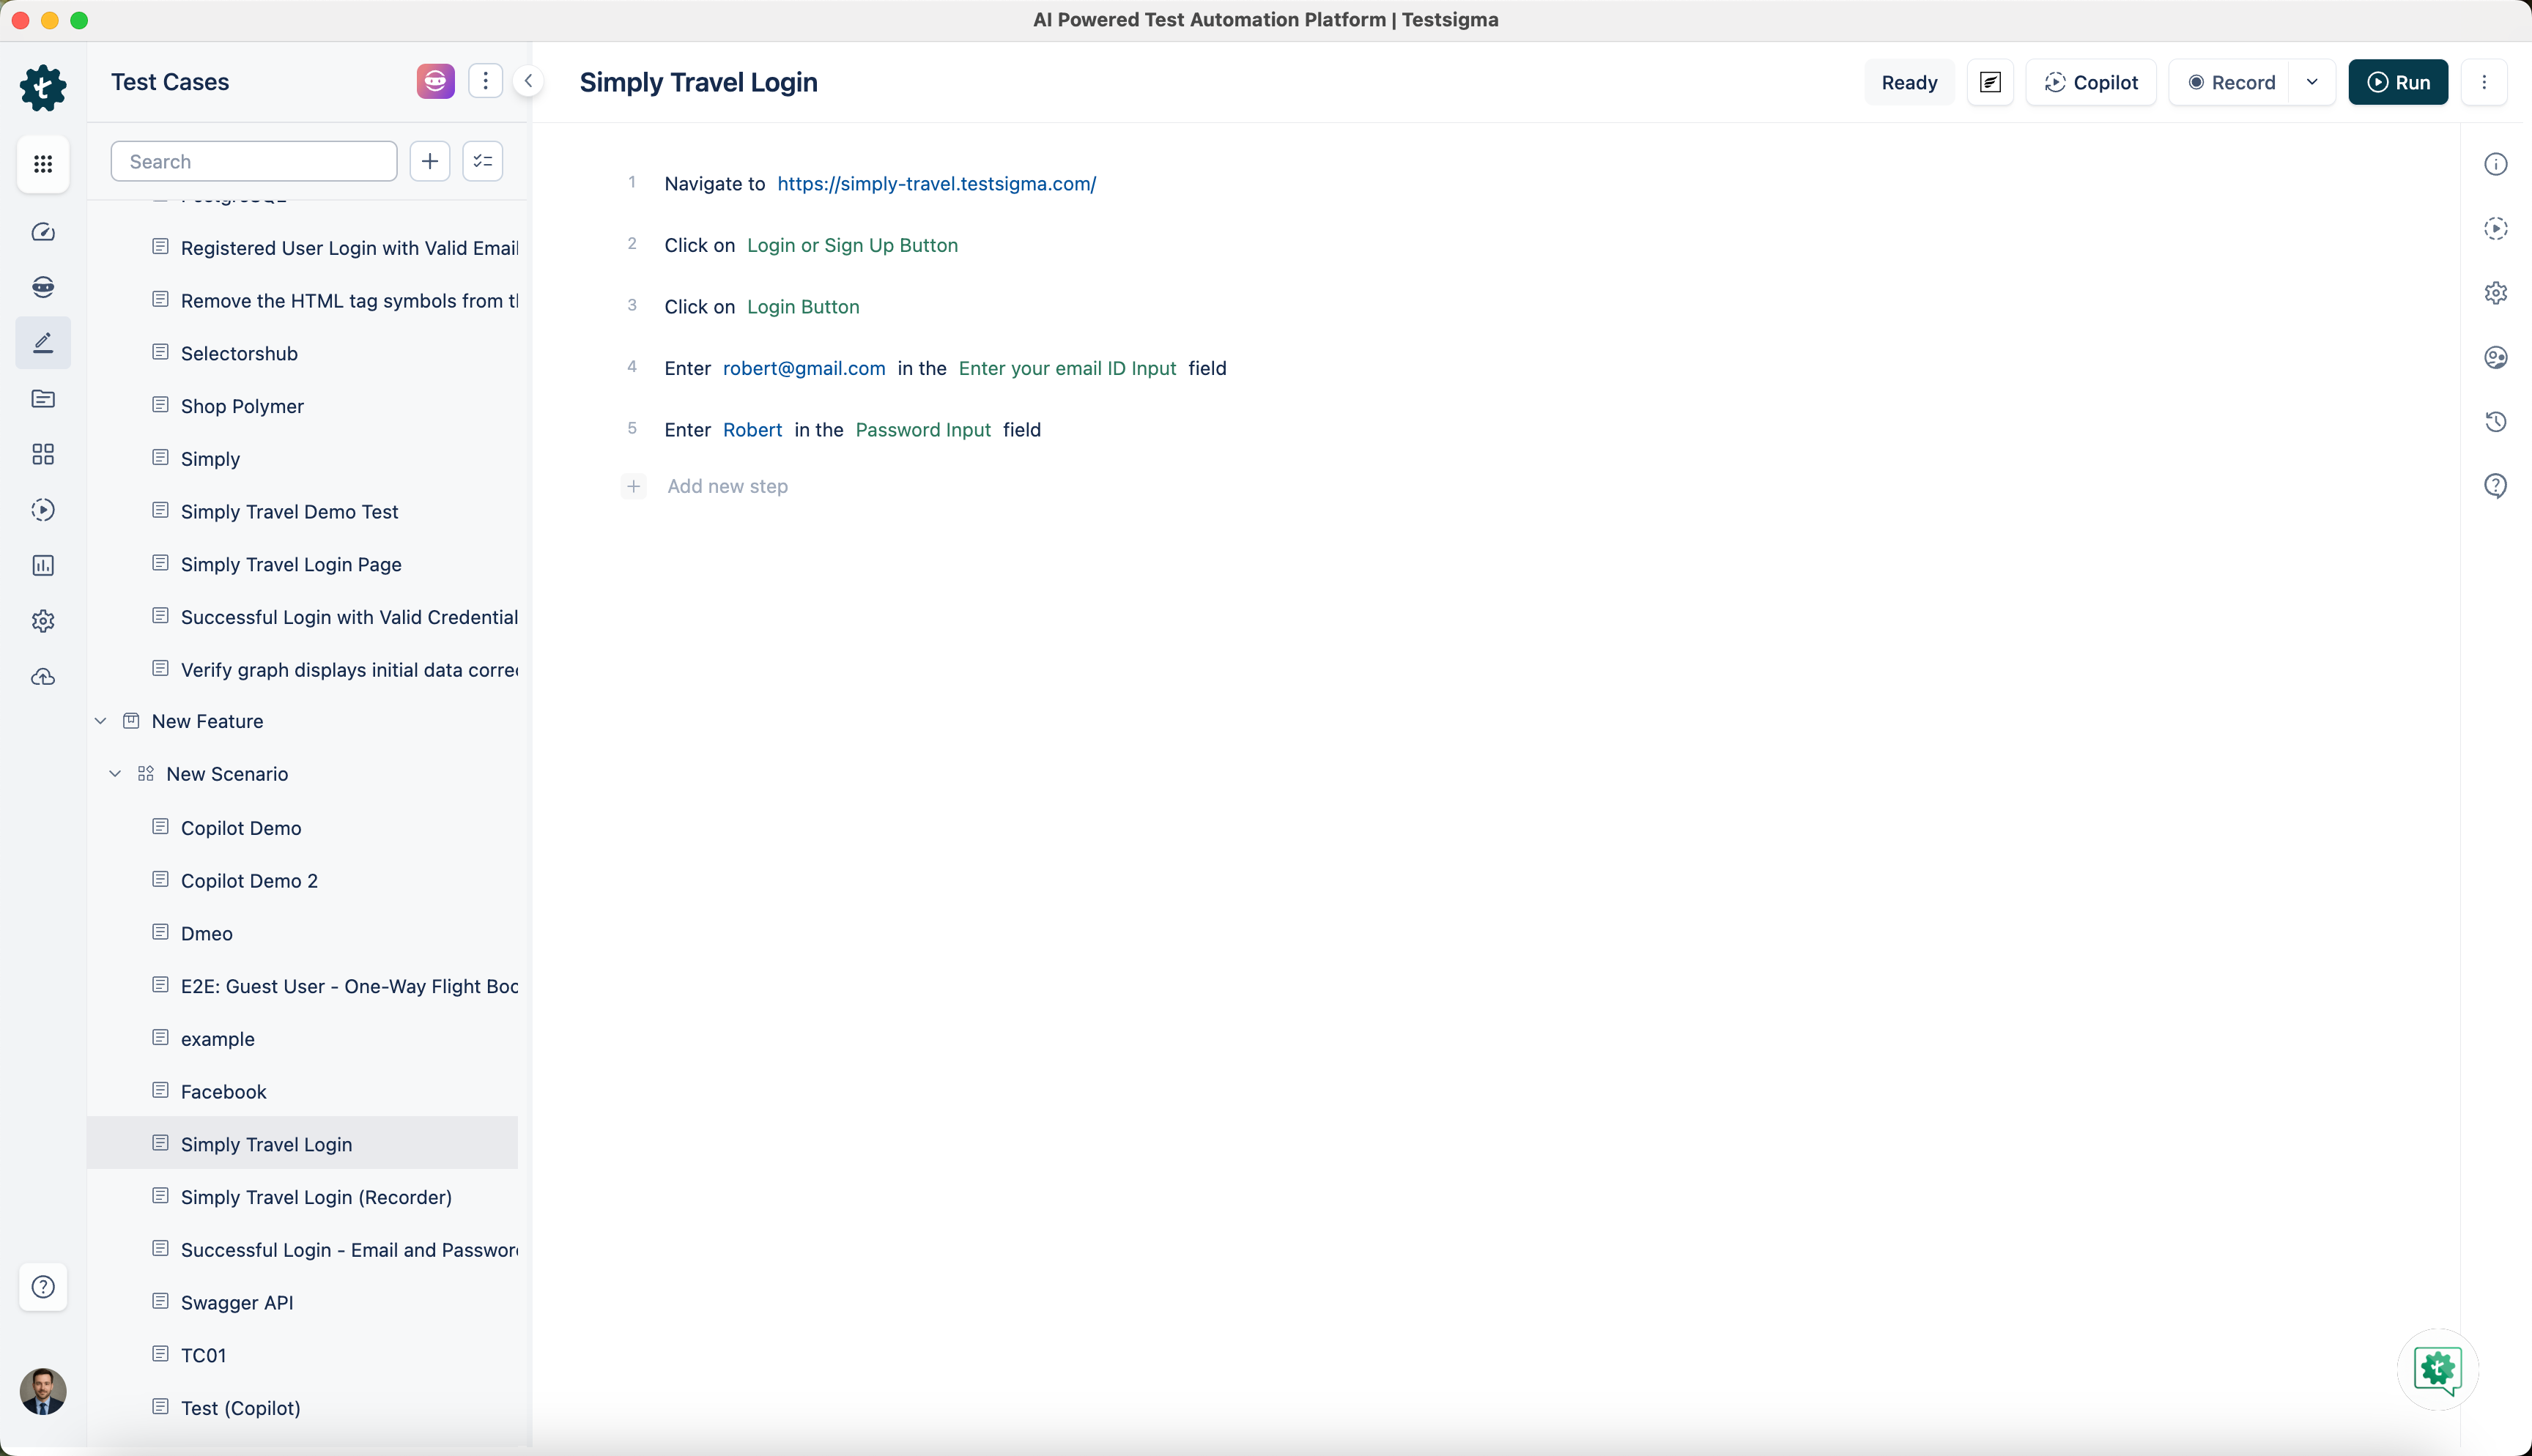Add a new test case with plus button
Viewport: 2532px width, 1456px height.
(430, 161)
